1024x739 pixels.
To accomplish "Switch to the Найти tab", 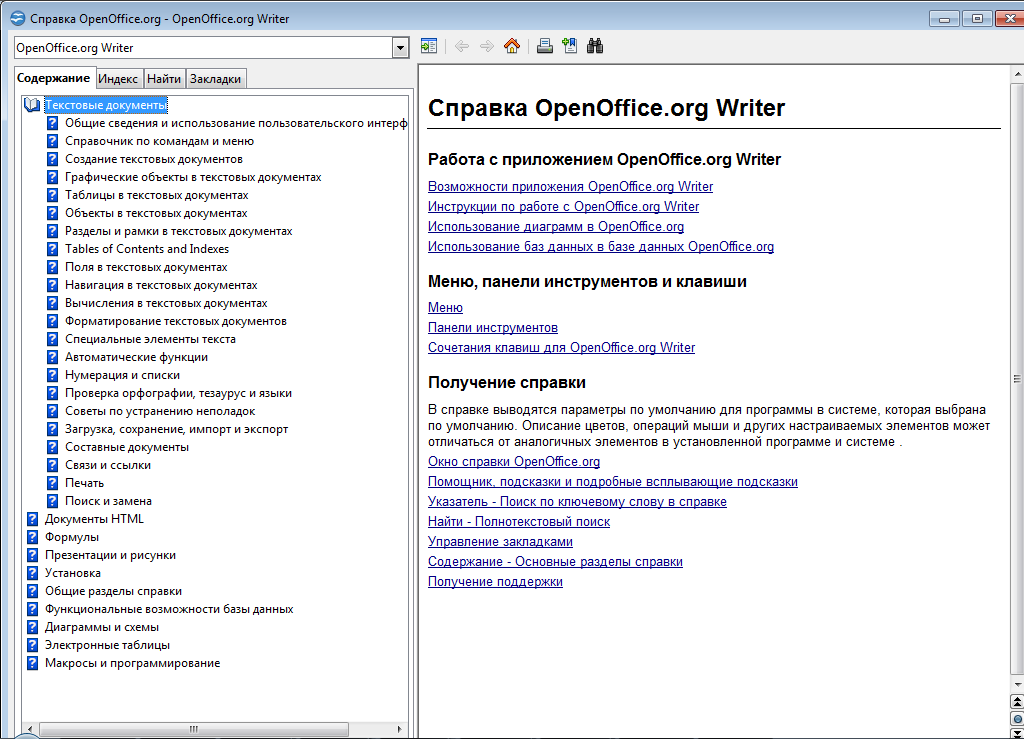I will pos(164,79).
